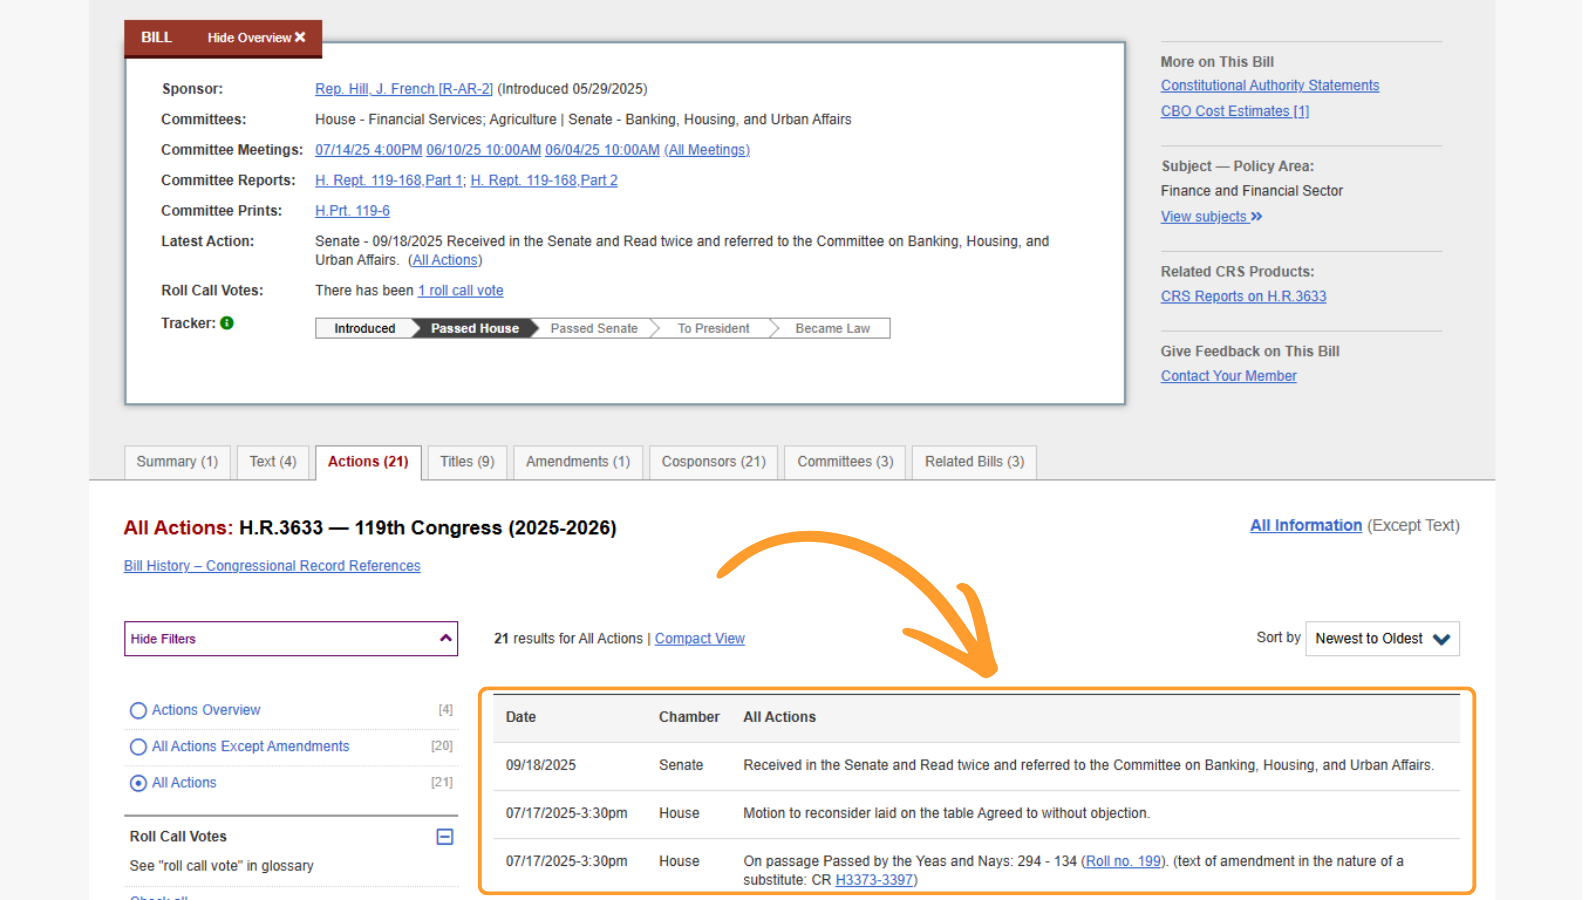This screenshot has height=900, width=1583.
Task: Collapse the Hide Filters panel
Action: click(291, 639)
